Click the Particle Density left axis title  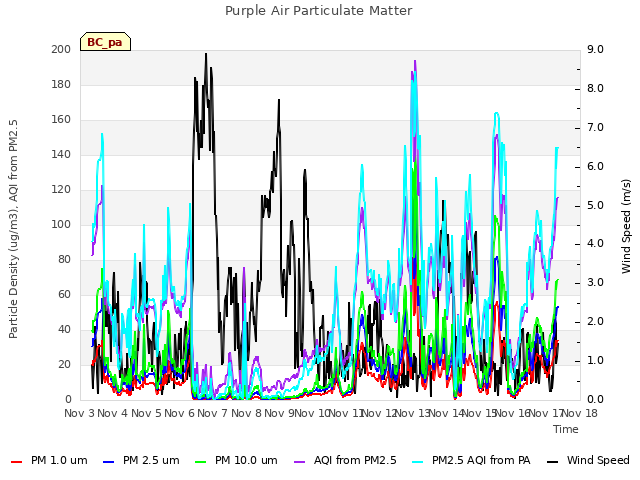point(13,229)
